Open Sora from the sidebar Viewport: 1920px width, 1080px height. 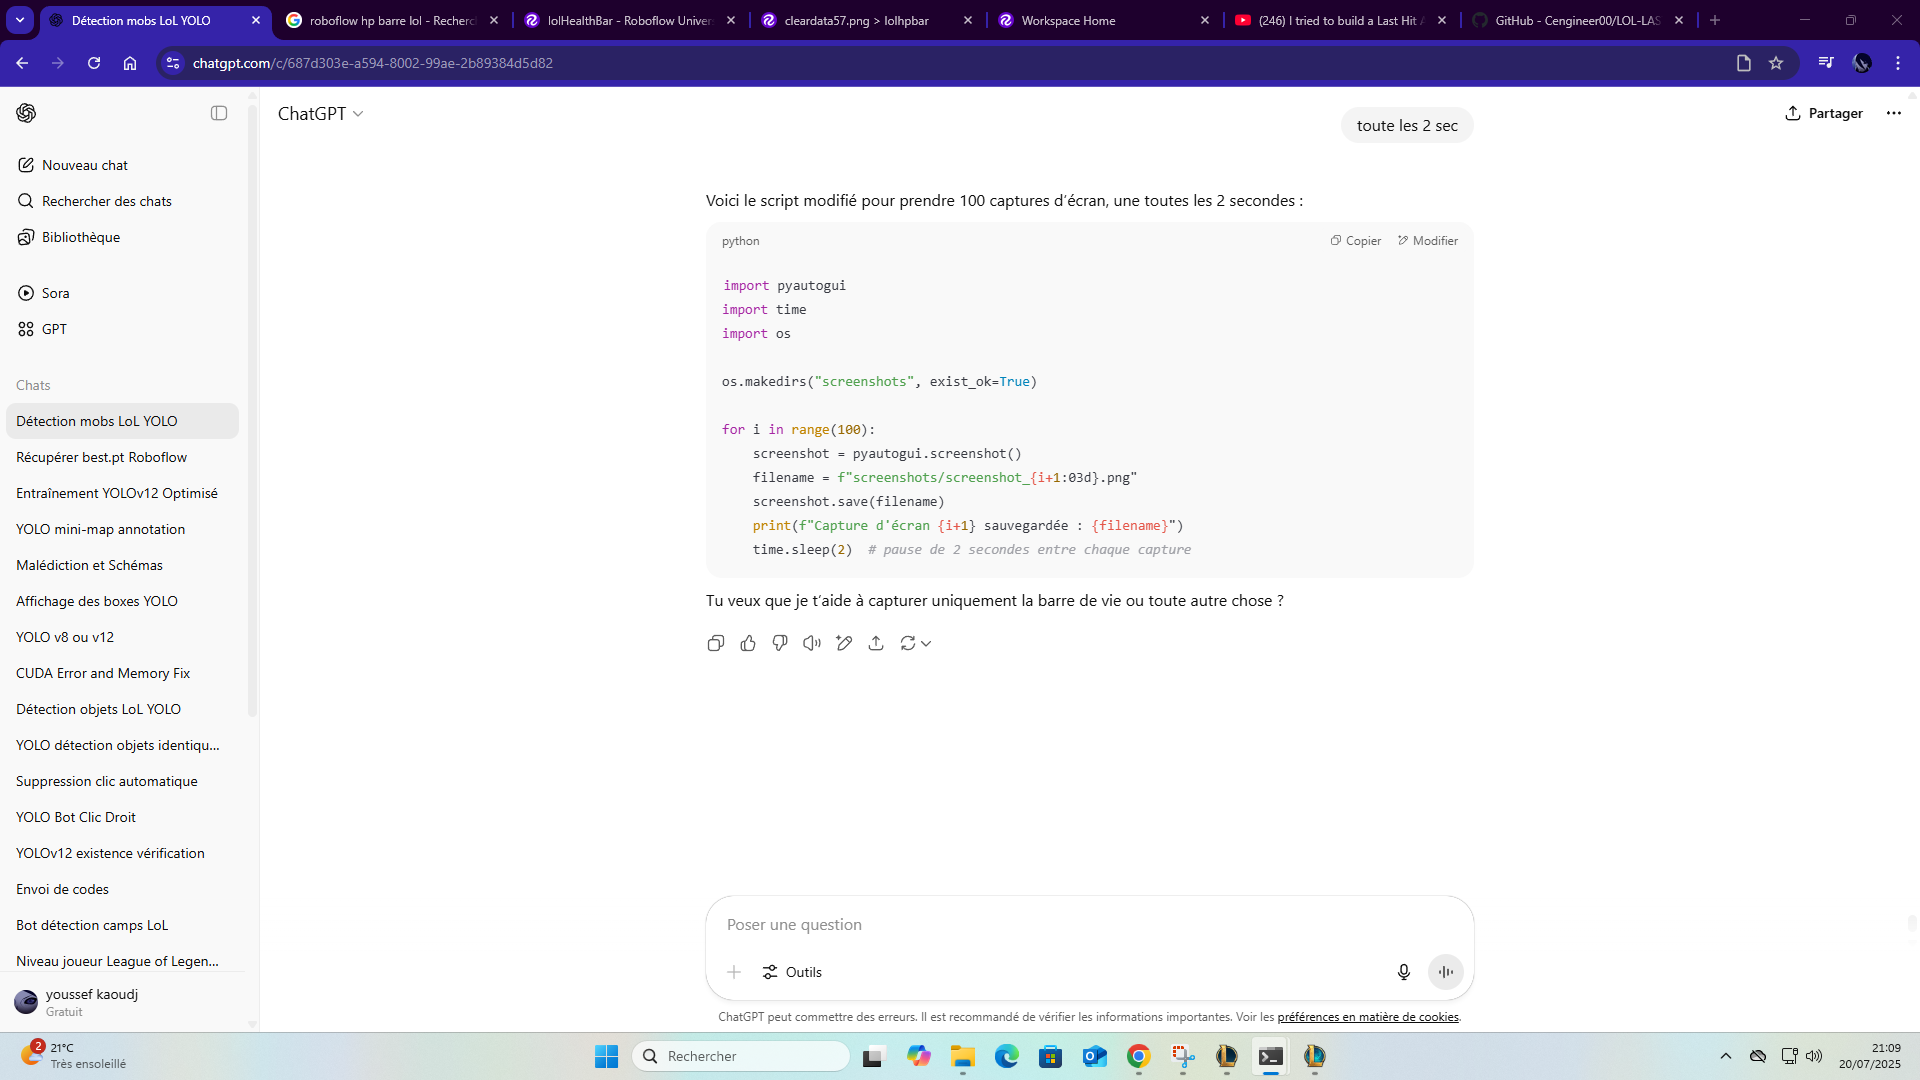pos(123,293)
